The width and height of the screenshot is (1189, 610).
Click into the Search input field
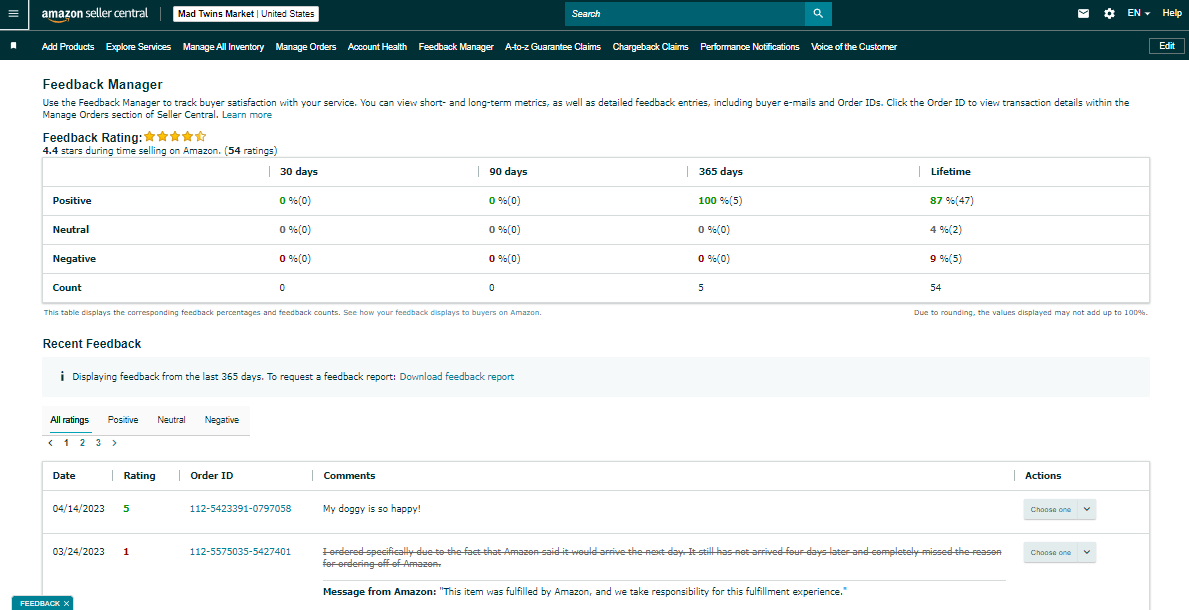click(x=685, y=14)
